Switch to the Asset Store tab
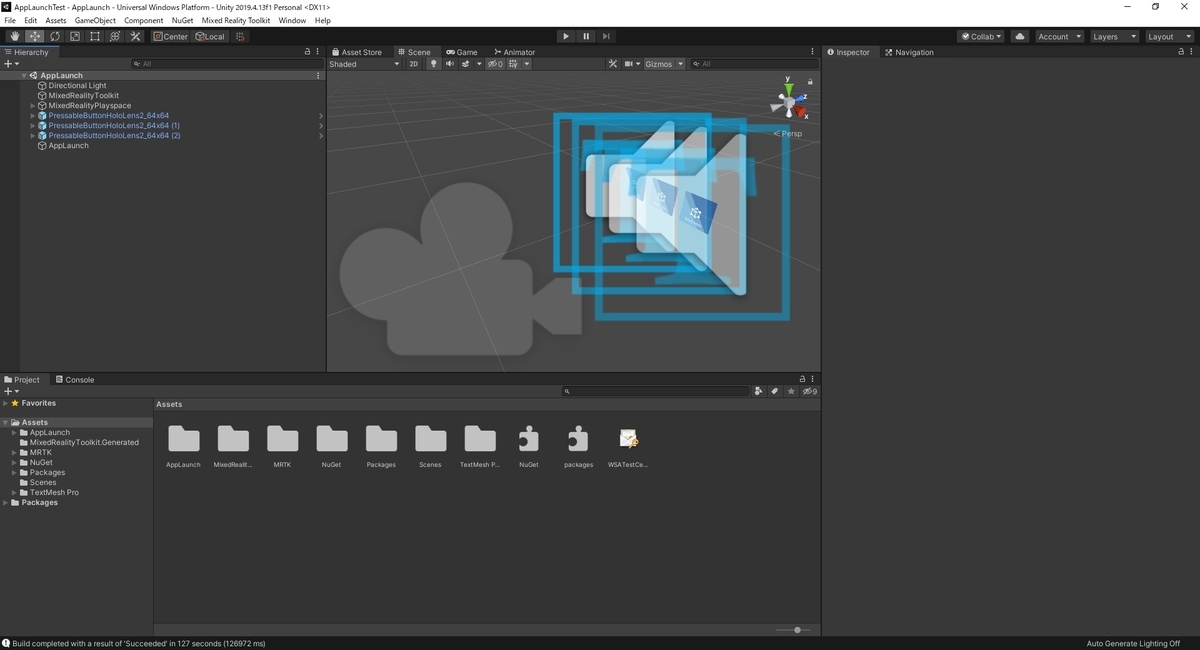1200x650 pixels. (x=357, y=52)
